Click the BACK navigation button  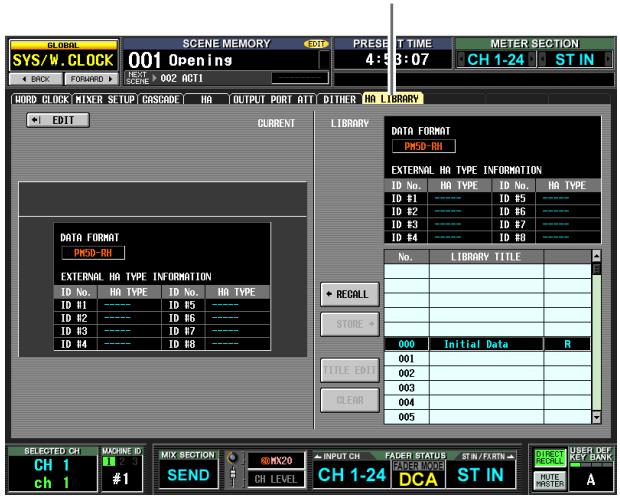coord(36,79)
